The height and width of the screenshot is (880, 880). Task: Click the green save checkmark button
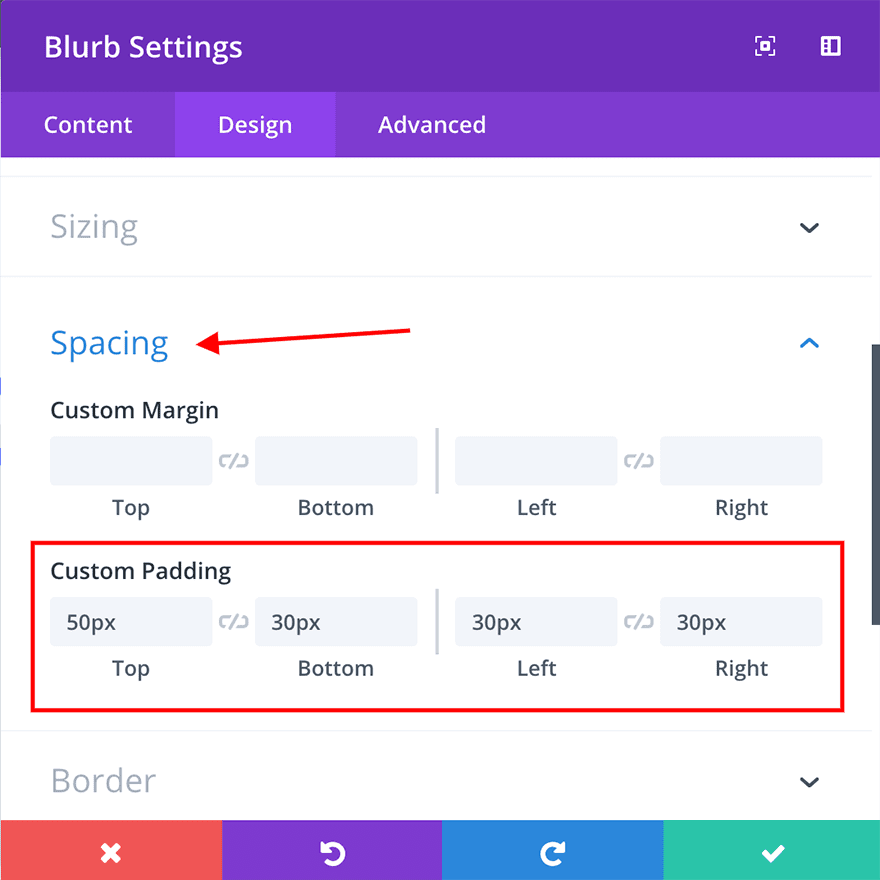772,852
